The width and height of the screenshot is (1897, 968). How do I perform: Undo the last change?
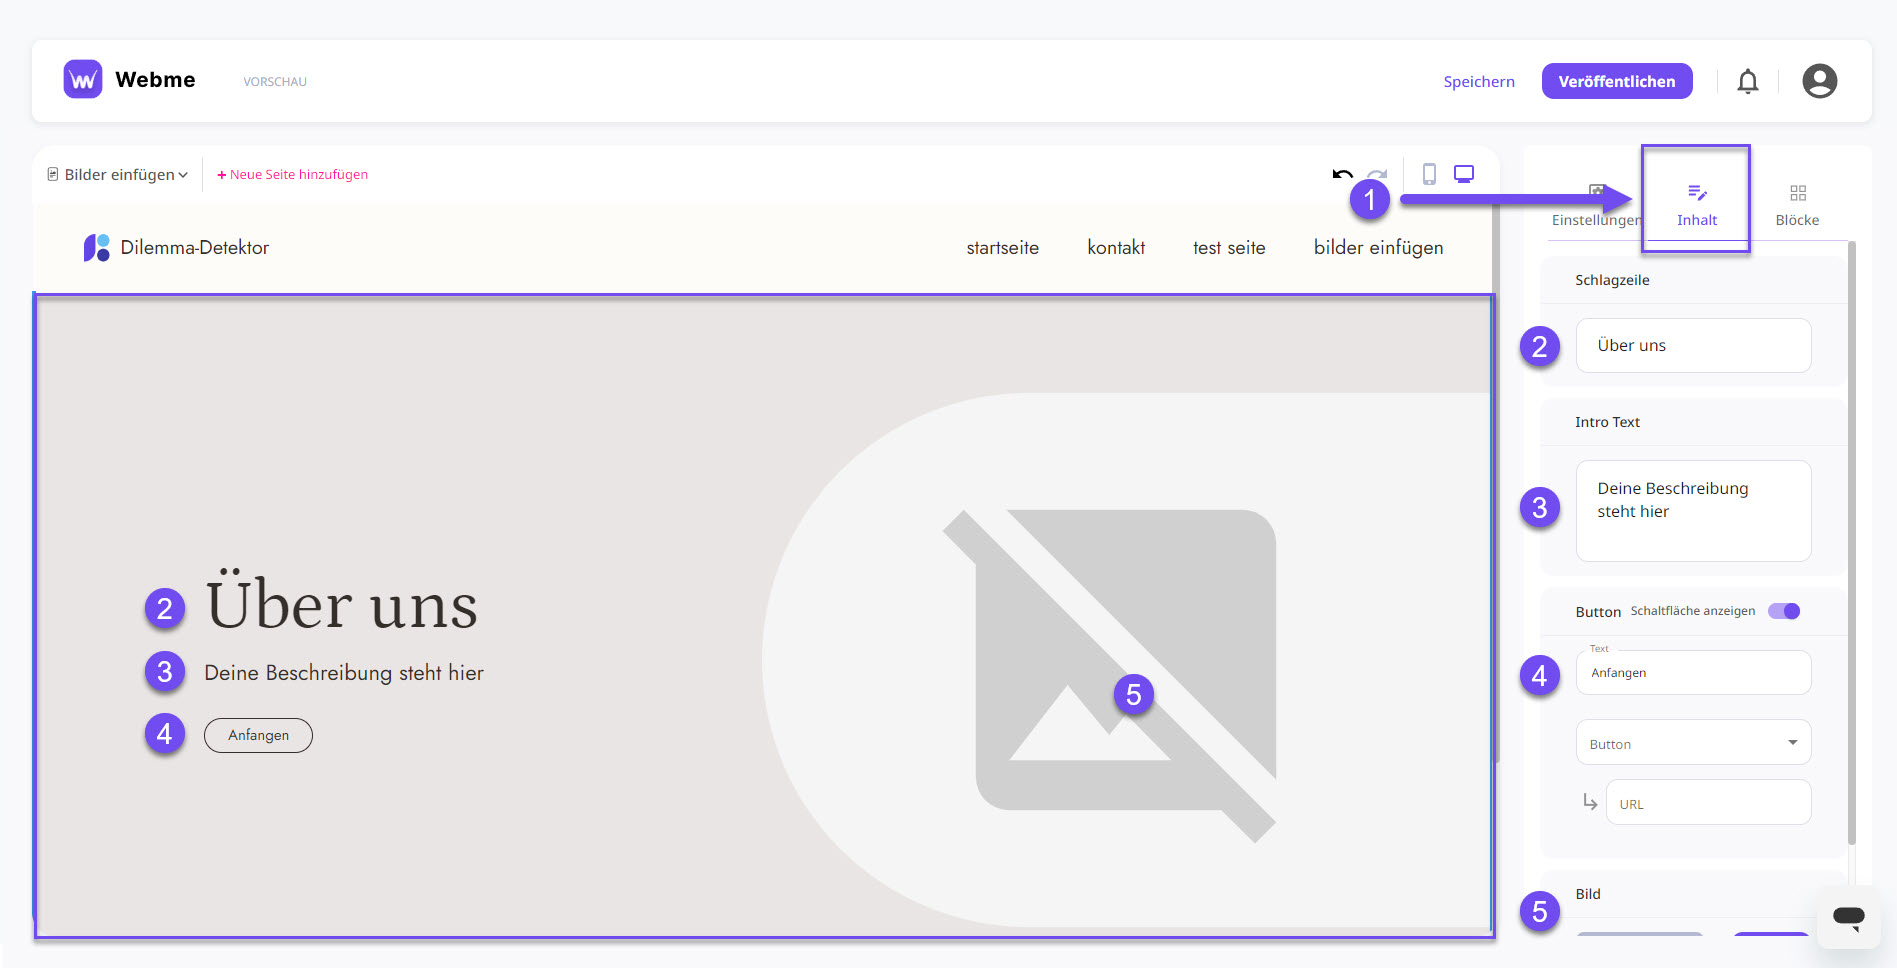1342,174
